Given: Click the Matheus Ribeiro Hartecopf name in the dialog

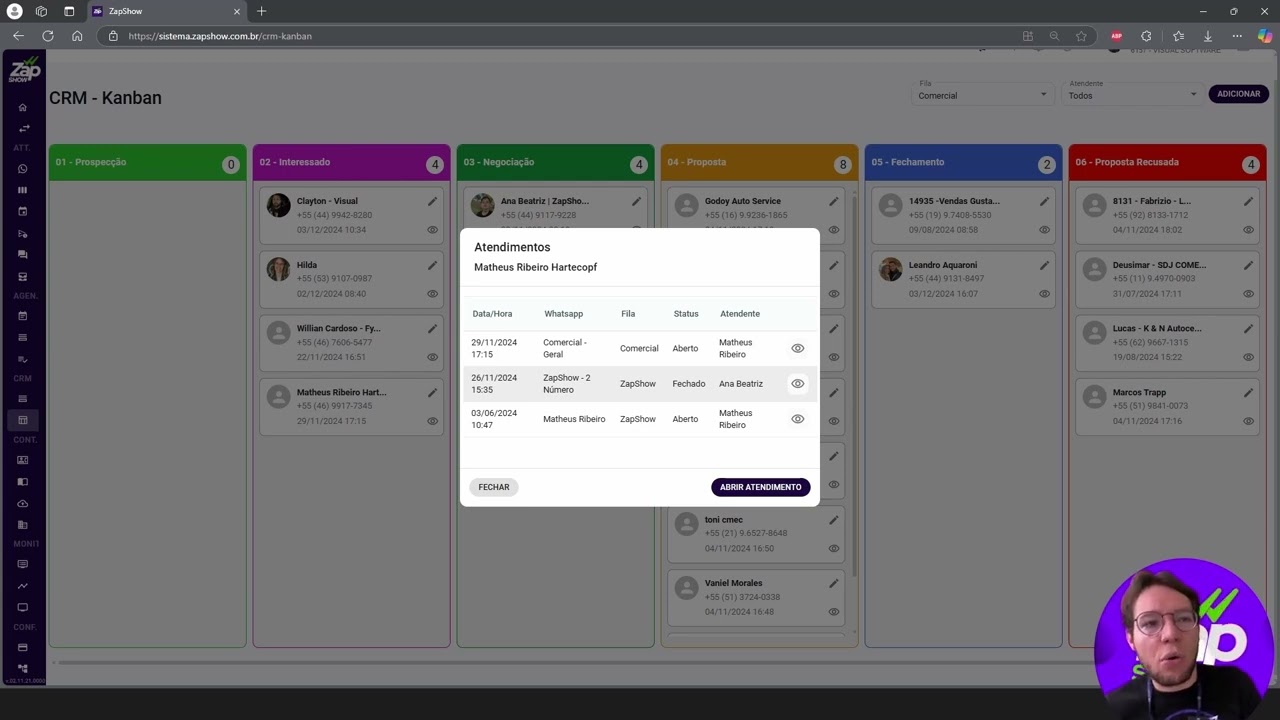Looking at the screenshot, I should (x=536, y=267).
